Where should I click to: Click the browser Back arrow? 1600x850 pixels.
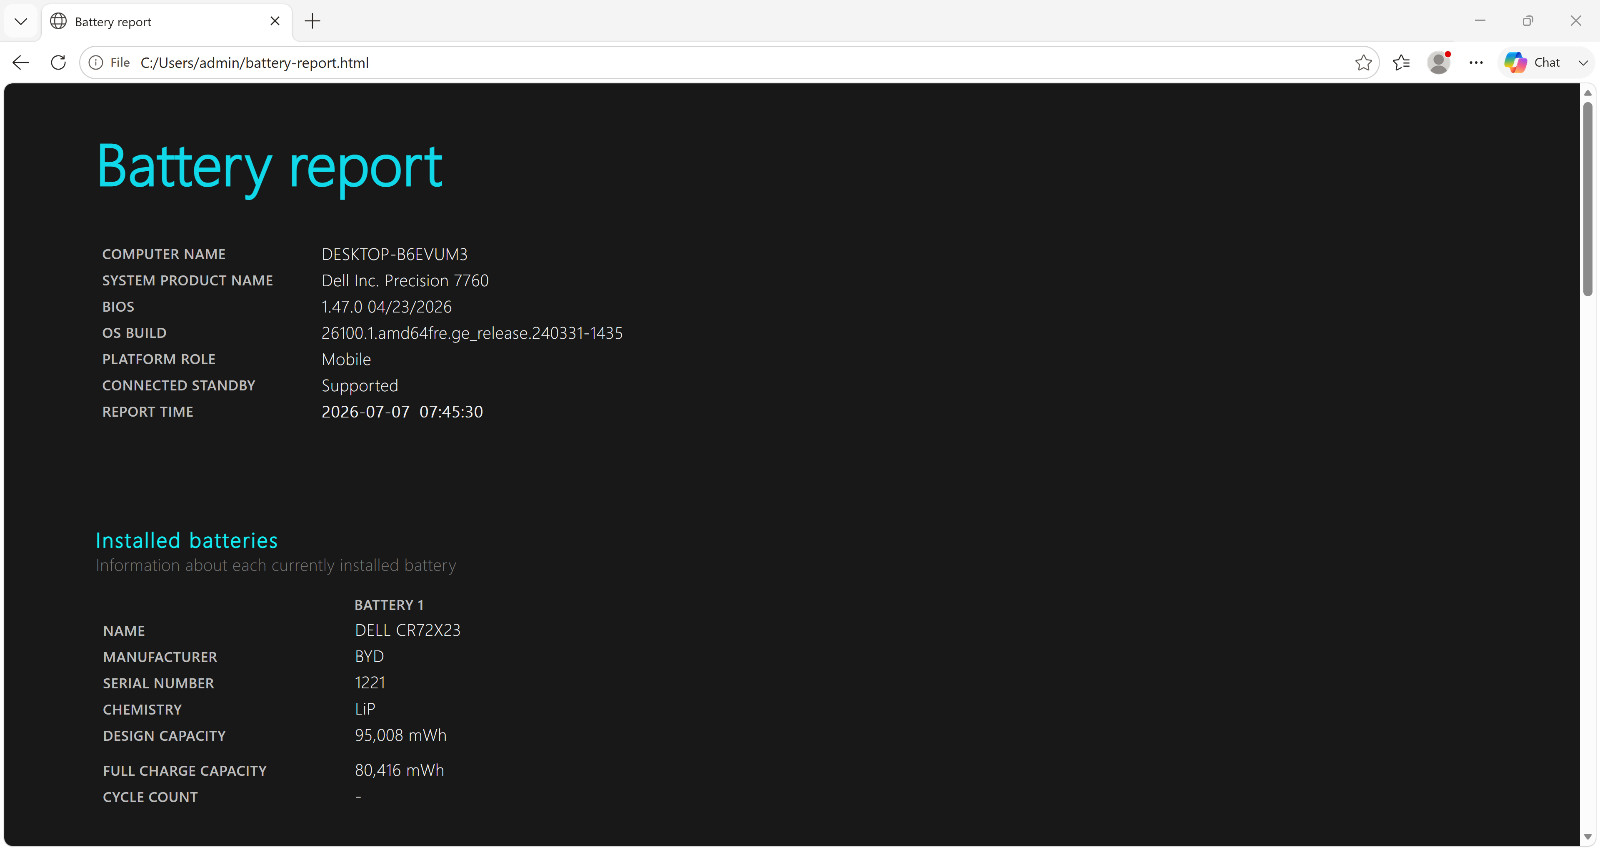(21, 62)
